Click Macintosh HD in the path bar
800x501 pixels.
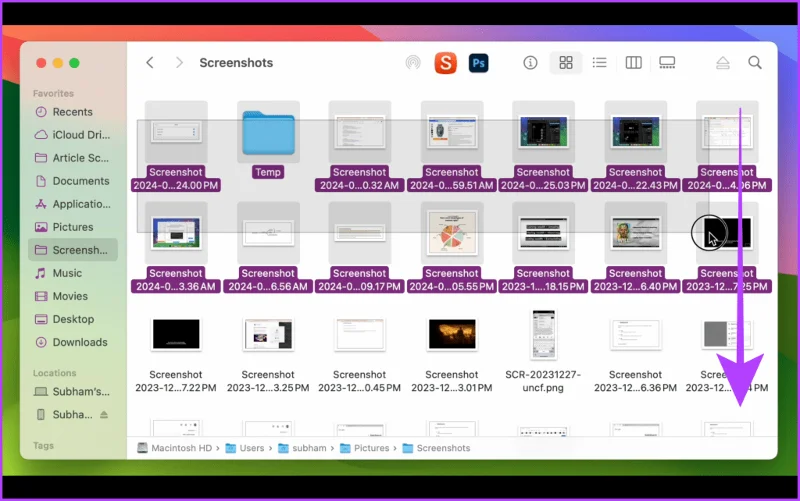[x=174, y=448]
